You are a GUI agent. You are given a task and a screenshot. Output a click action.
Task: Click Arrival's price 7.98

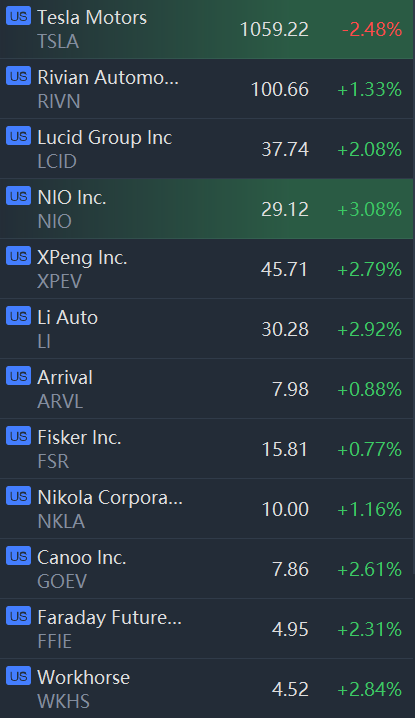click(x=290, y=390)
